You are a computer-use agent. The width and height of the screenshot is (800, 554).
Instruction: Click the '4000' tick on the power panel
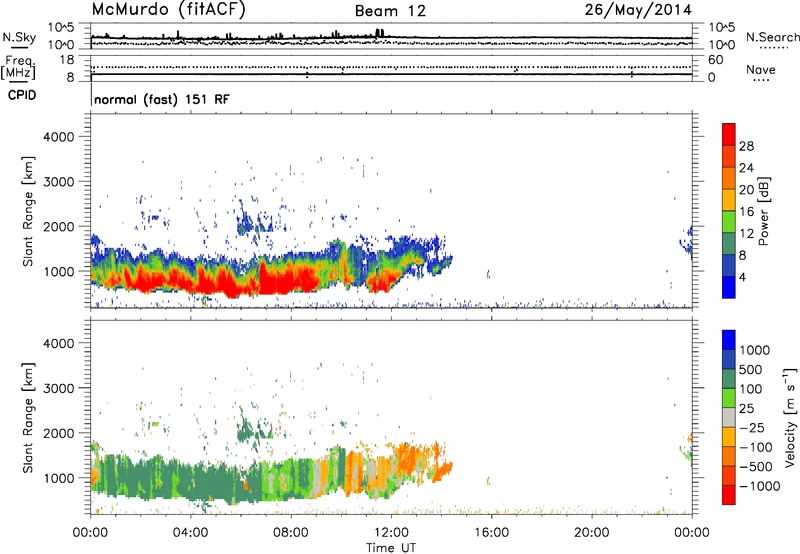coord(58,137)
